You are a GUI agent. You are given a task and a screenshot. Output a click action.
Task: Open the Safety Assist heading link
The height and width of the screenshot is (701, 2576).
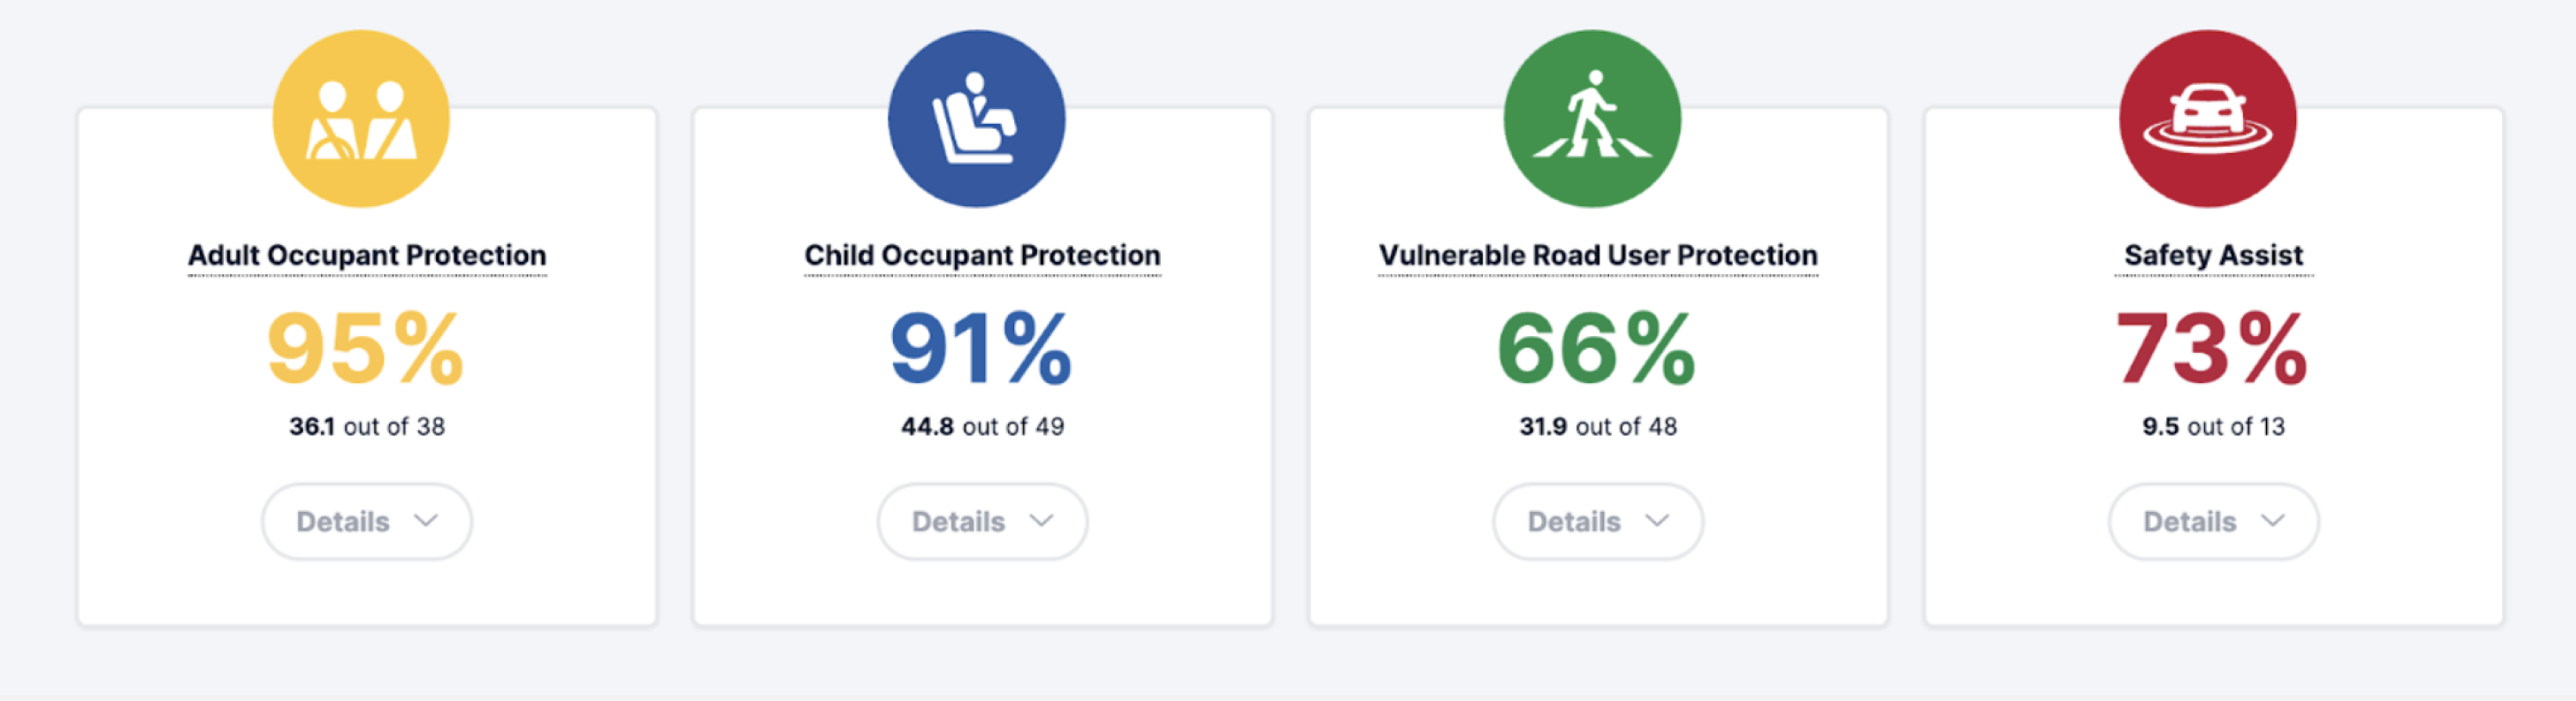2214,256
